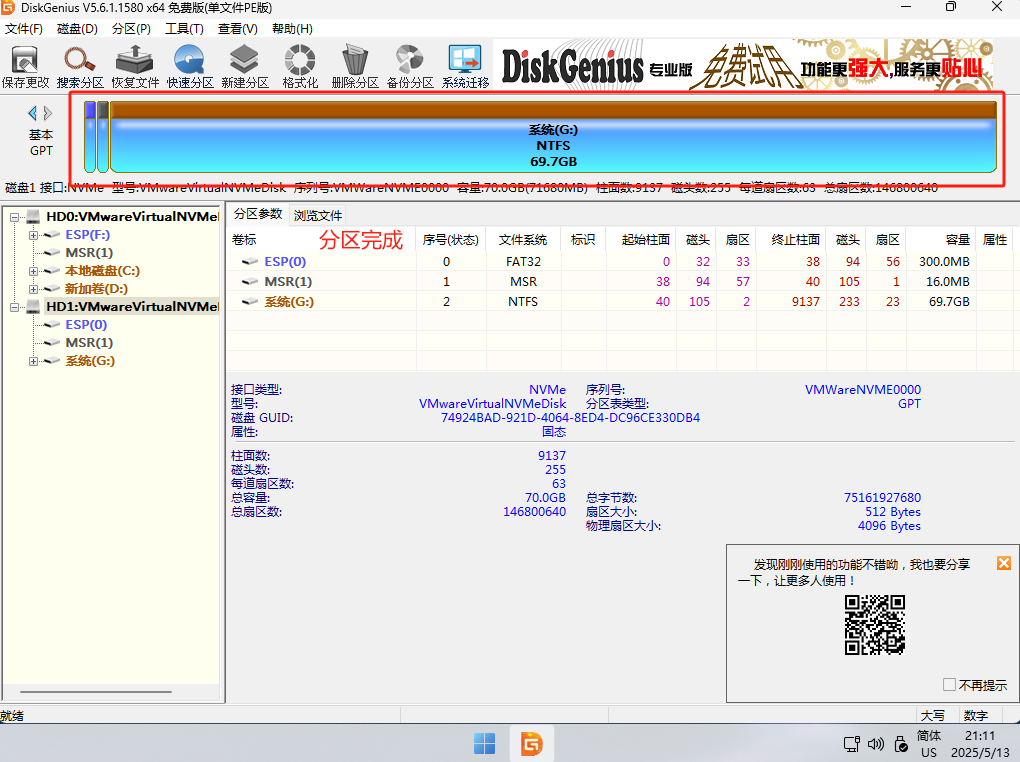The width and height of the screenshot is (1020, 762).
Task: Open the 磁盘(D) menu
Action: [x=77, y=29]
